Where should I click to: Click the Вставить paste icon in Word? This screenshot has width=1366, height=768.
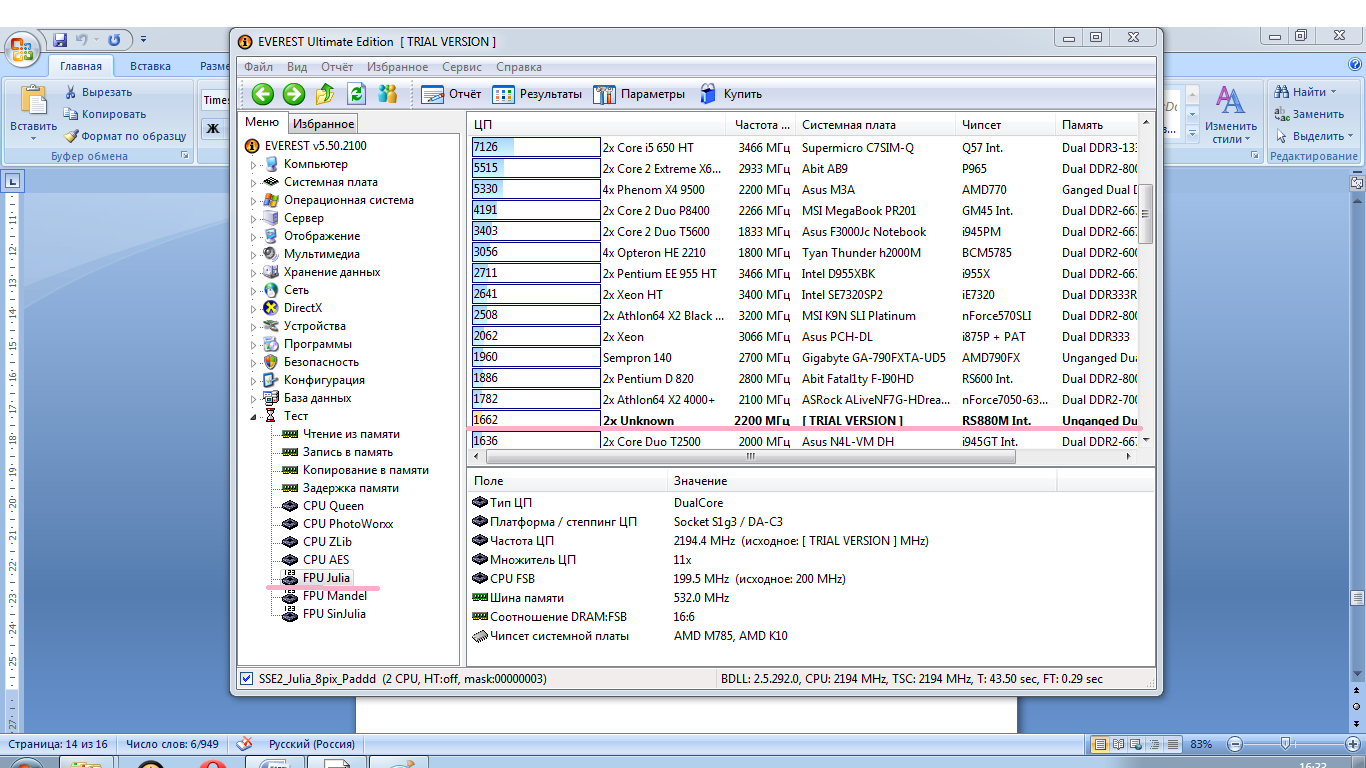[34, 101]
